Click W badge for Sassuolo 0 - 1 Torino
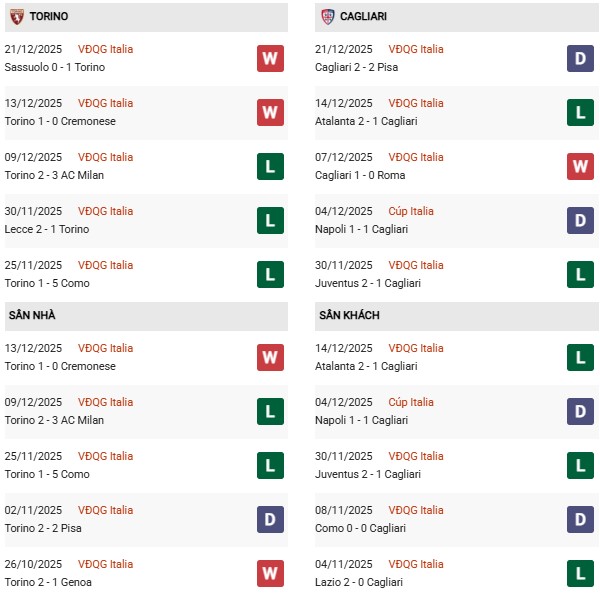This screenshot has height=595, width=600. (270, 58)
